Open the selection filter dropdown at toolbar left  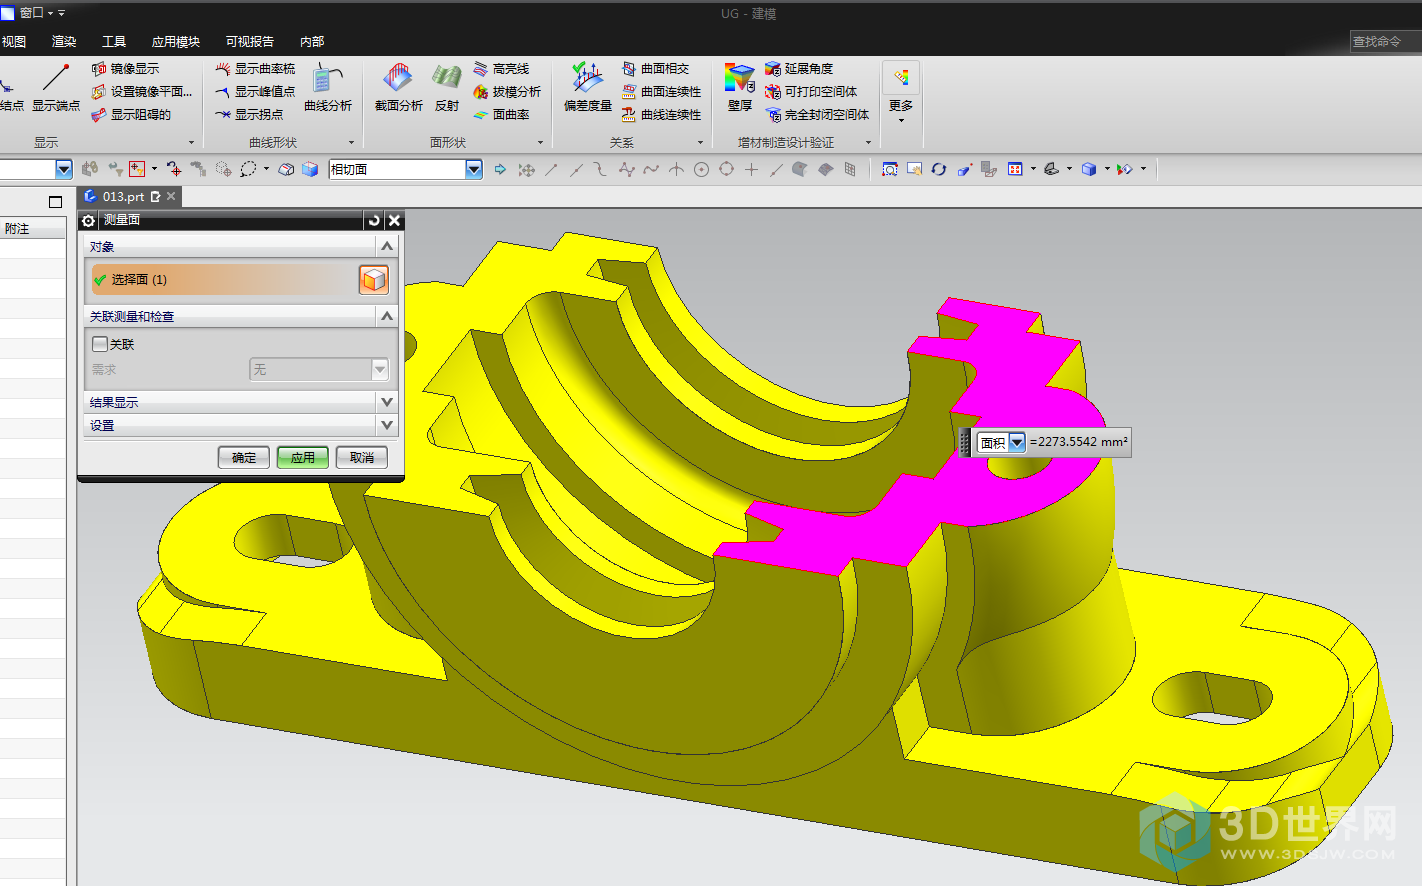point(64,170)
